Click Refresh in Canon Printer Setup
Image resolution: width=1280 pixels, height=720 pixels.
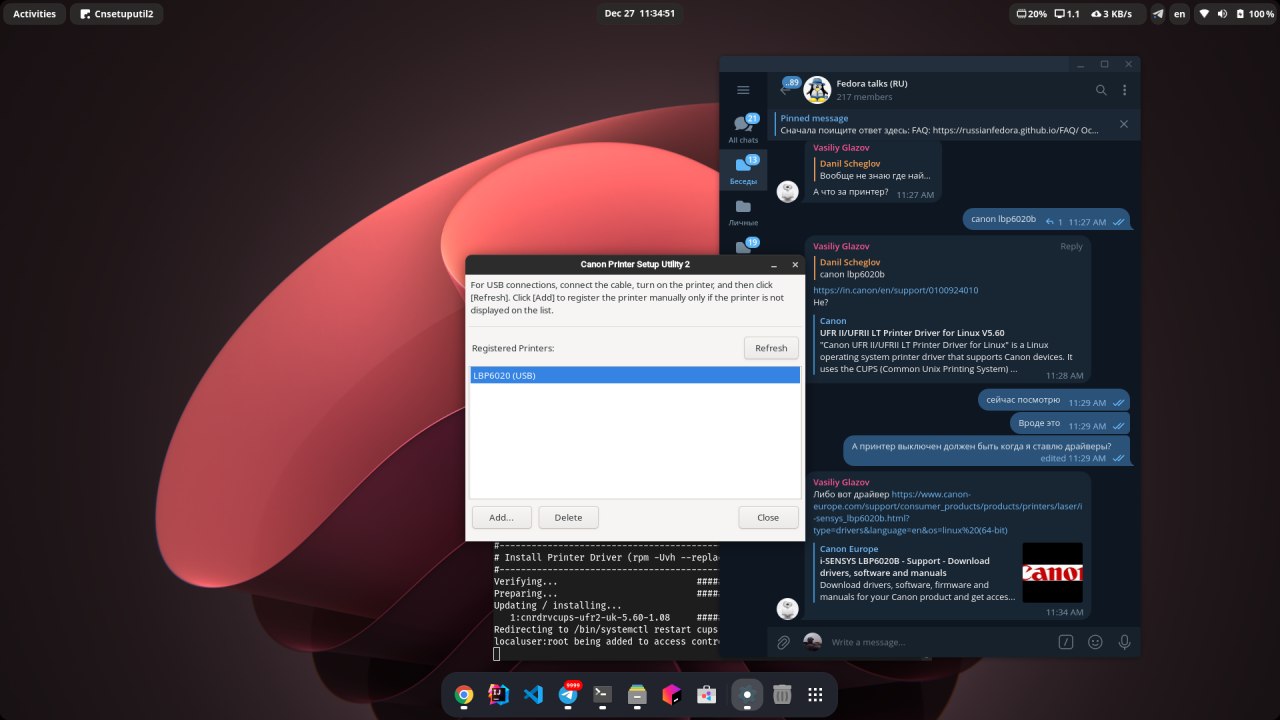pyautogui.click(x=771, y=348)
